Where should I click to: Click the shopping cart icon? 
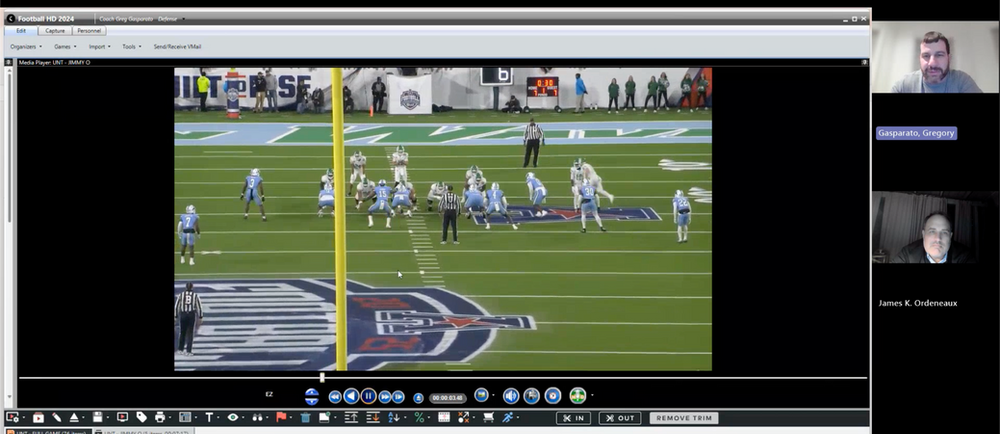click(489, 417)
